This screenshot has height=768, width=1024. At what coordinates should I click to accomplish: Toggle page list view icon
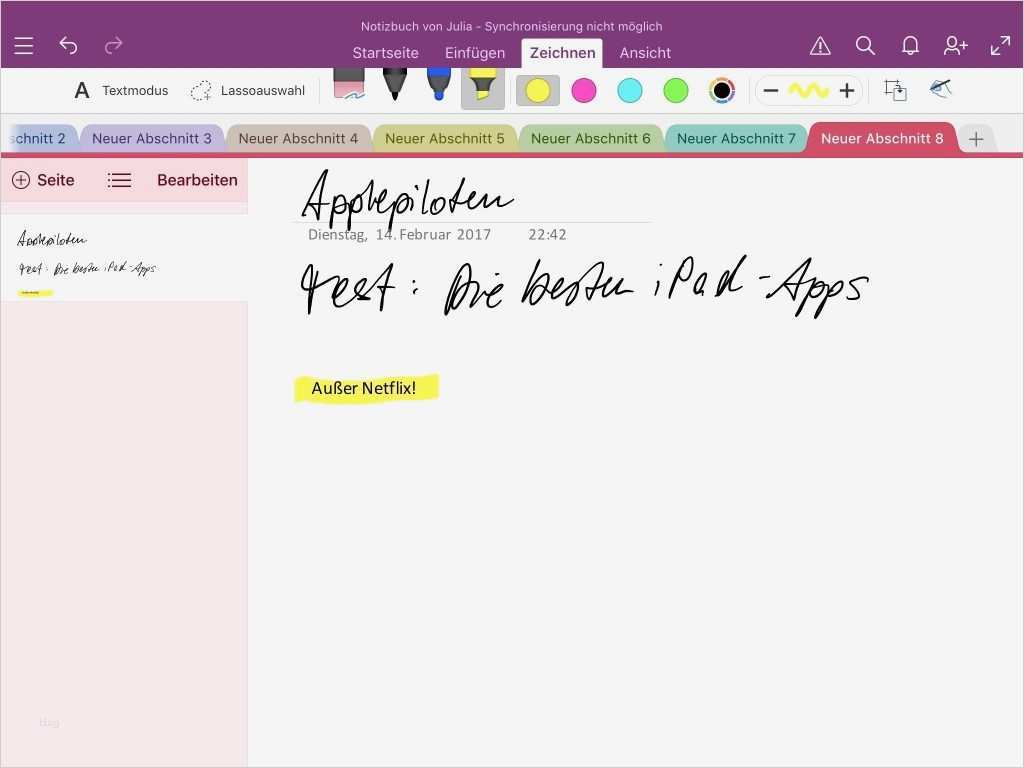[x=119, y=180]
